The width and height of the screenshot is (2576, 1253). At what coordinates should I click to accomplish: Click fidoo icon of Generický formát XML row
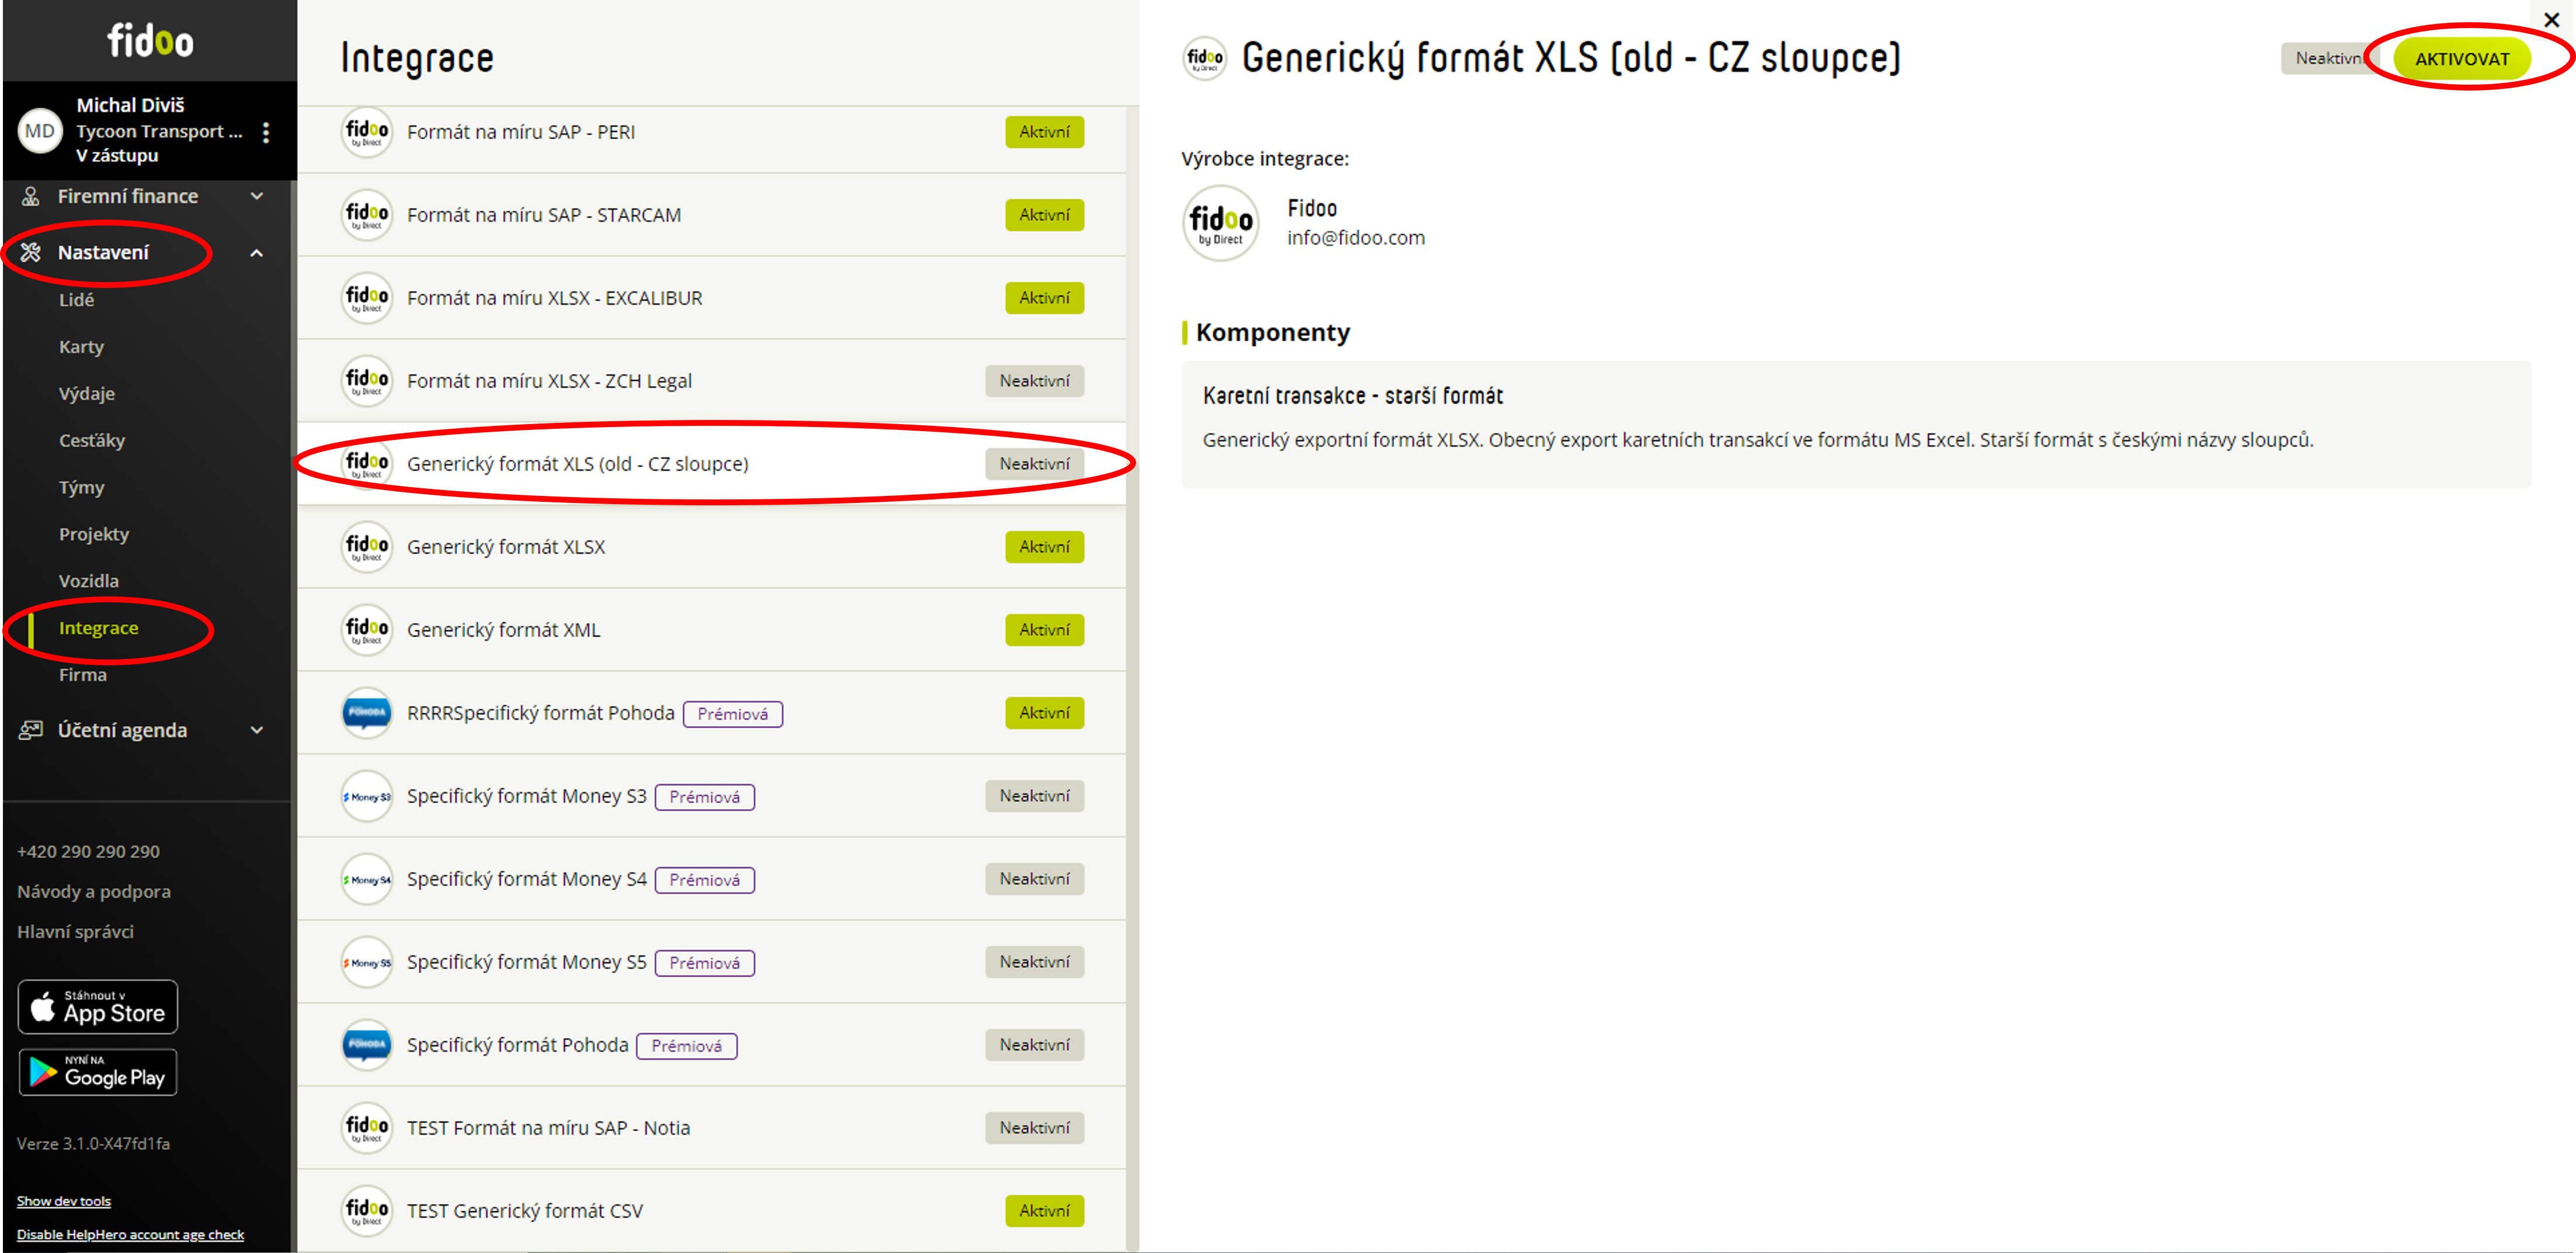(367, 630)
